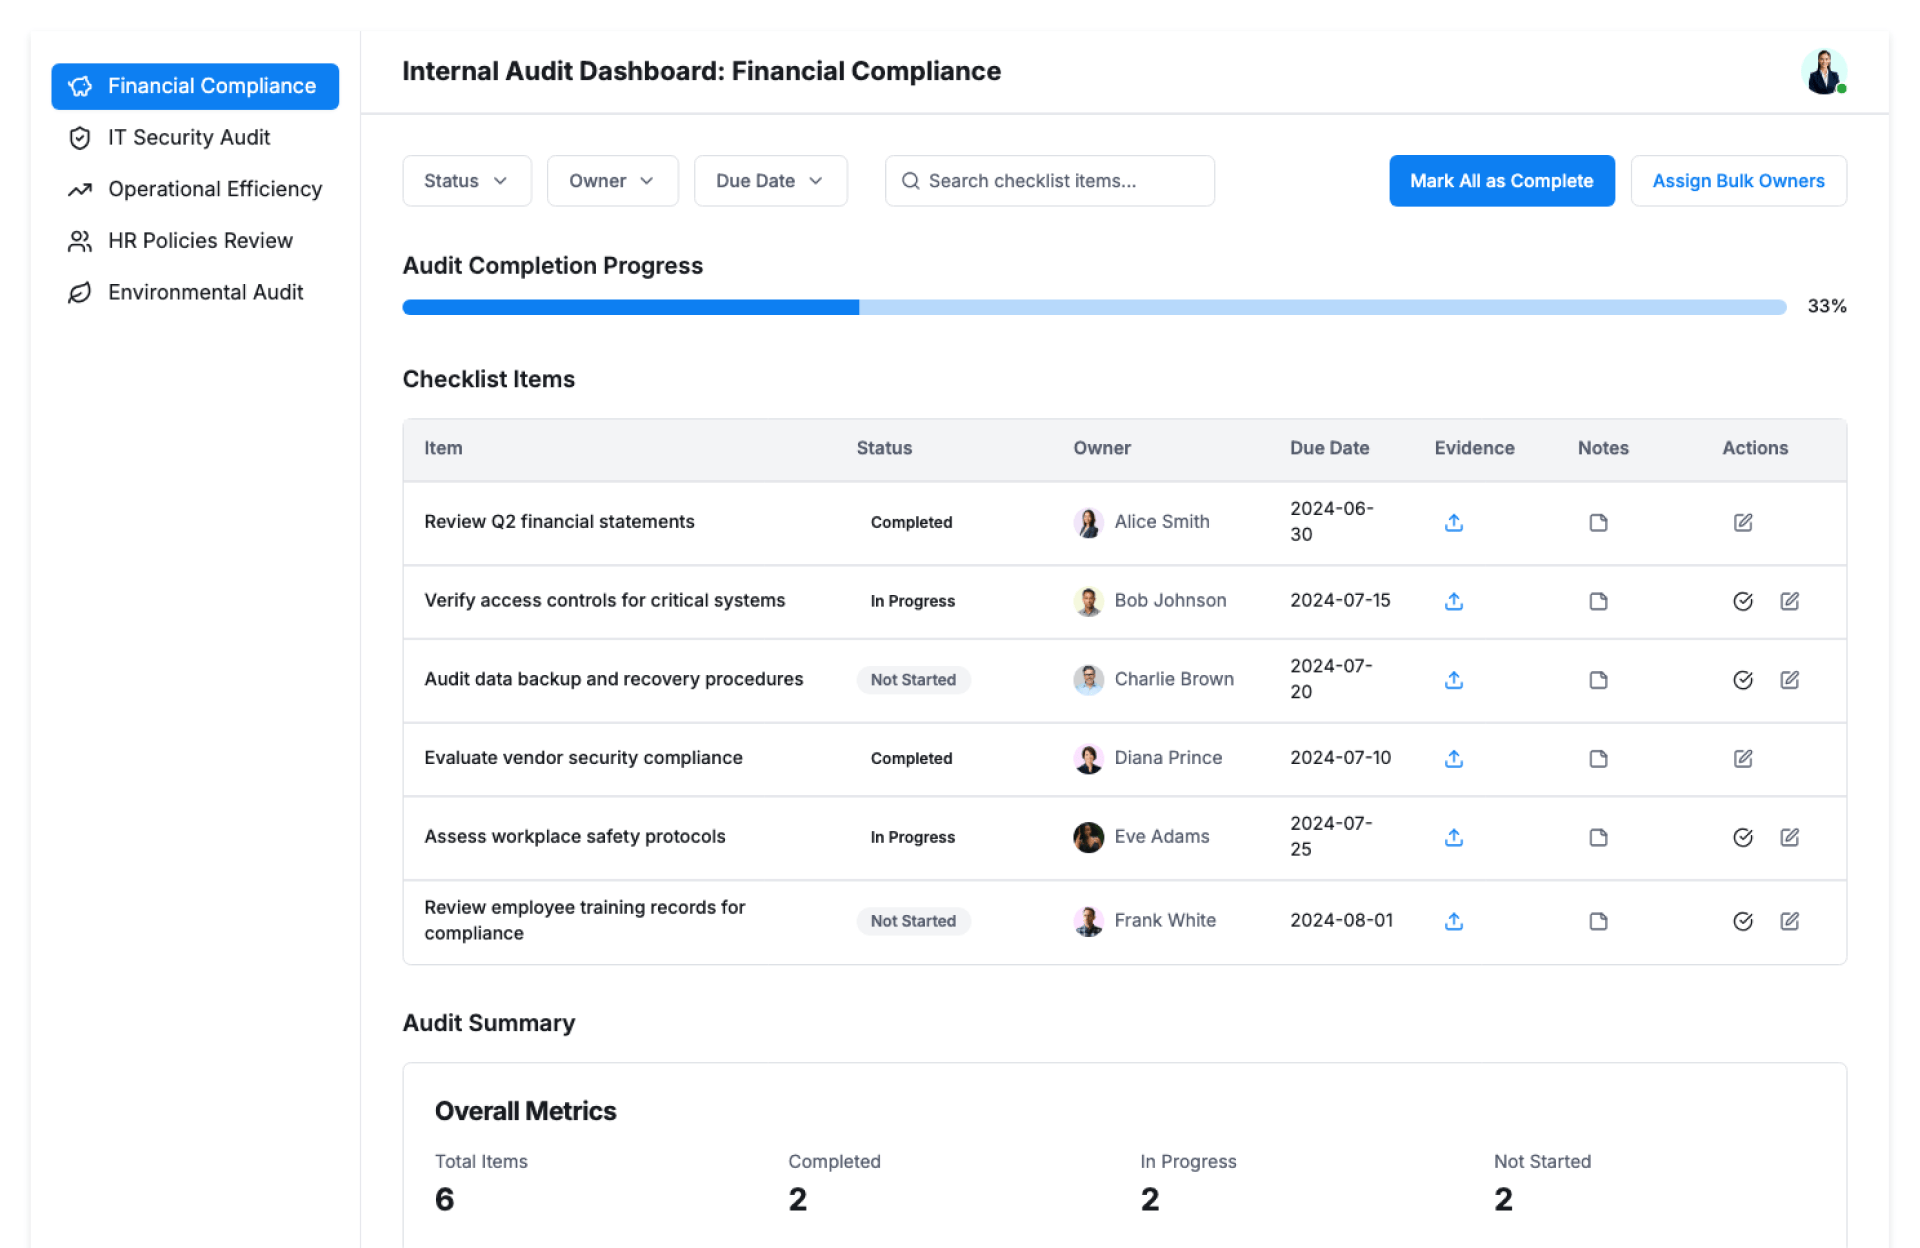Screen dimensions: 1920x1248
Task: Click Assign Bulk Owners button
Action: pos(1737,181)
